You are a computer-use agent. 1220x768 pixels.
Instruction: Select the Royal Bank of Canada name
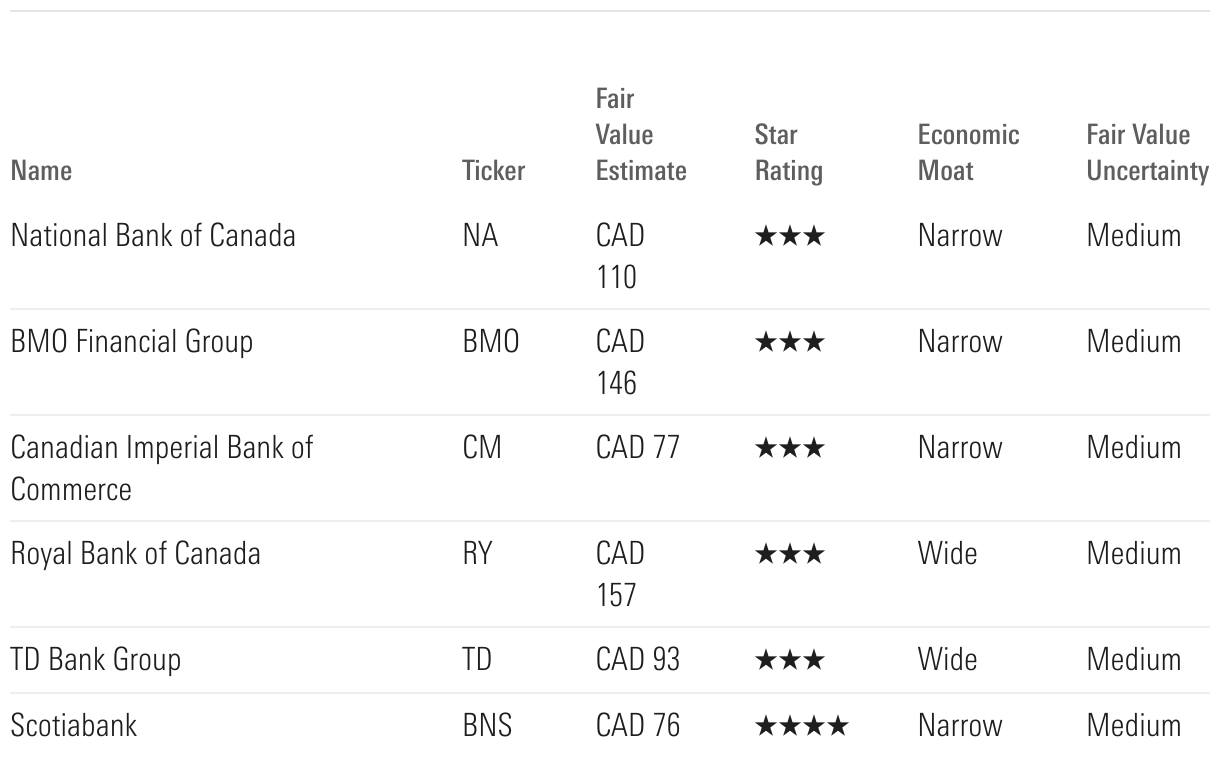coord(136,554)
